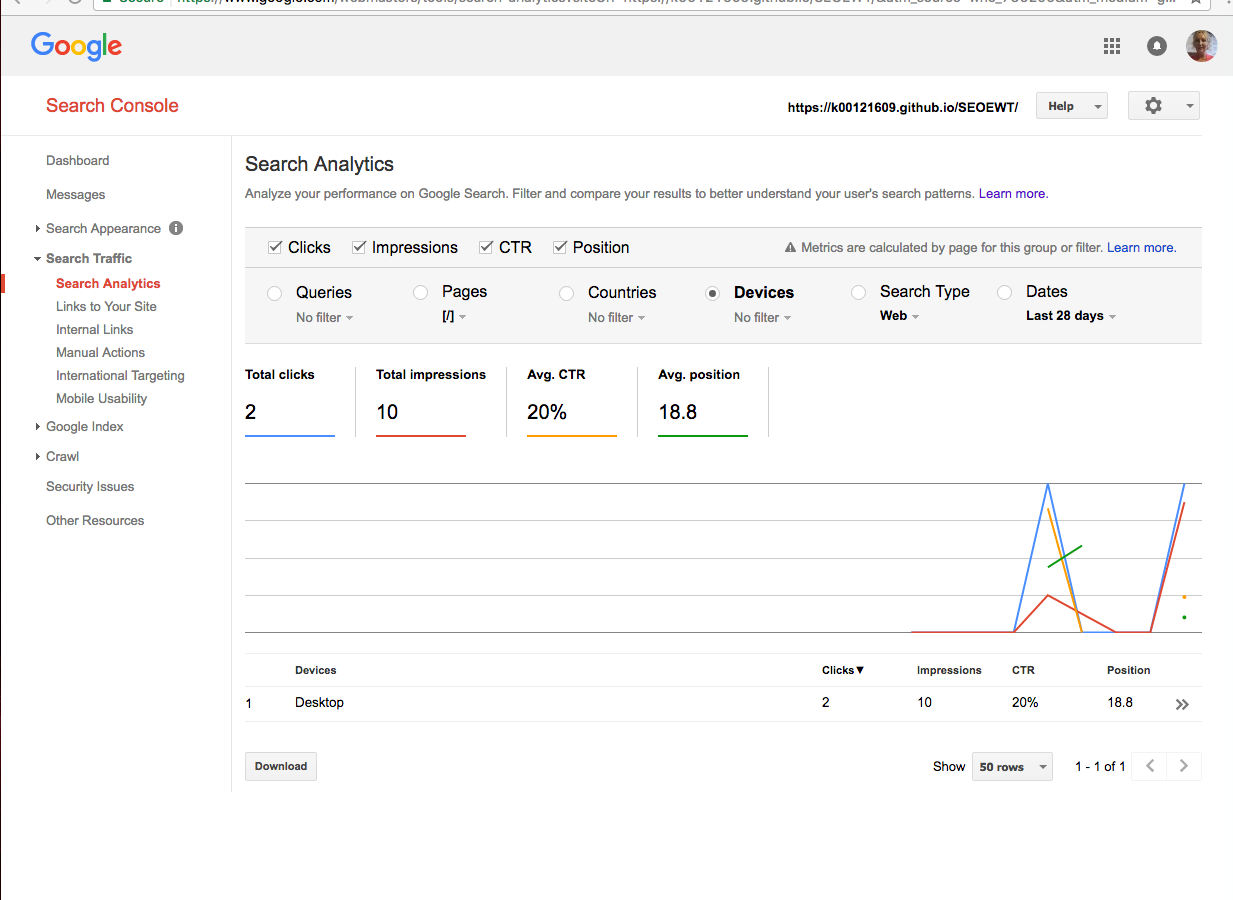Screen dimensions: 1233x900
Task: Collapse the Search Traffic section
Action: [x=37, y=259]
